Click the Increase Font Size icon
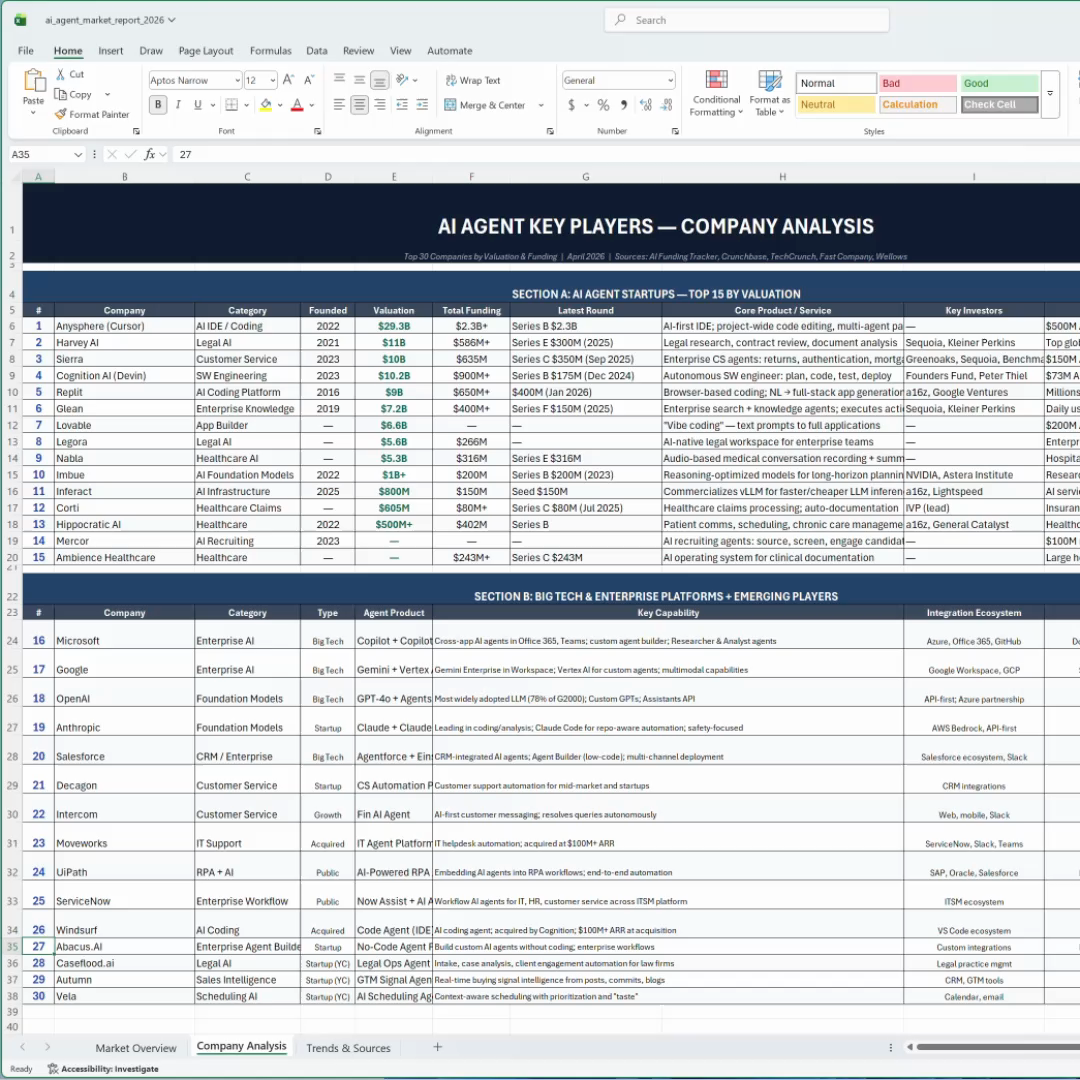 point(288,80)
